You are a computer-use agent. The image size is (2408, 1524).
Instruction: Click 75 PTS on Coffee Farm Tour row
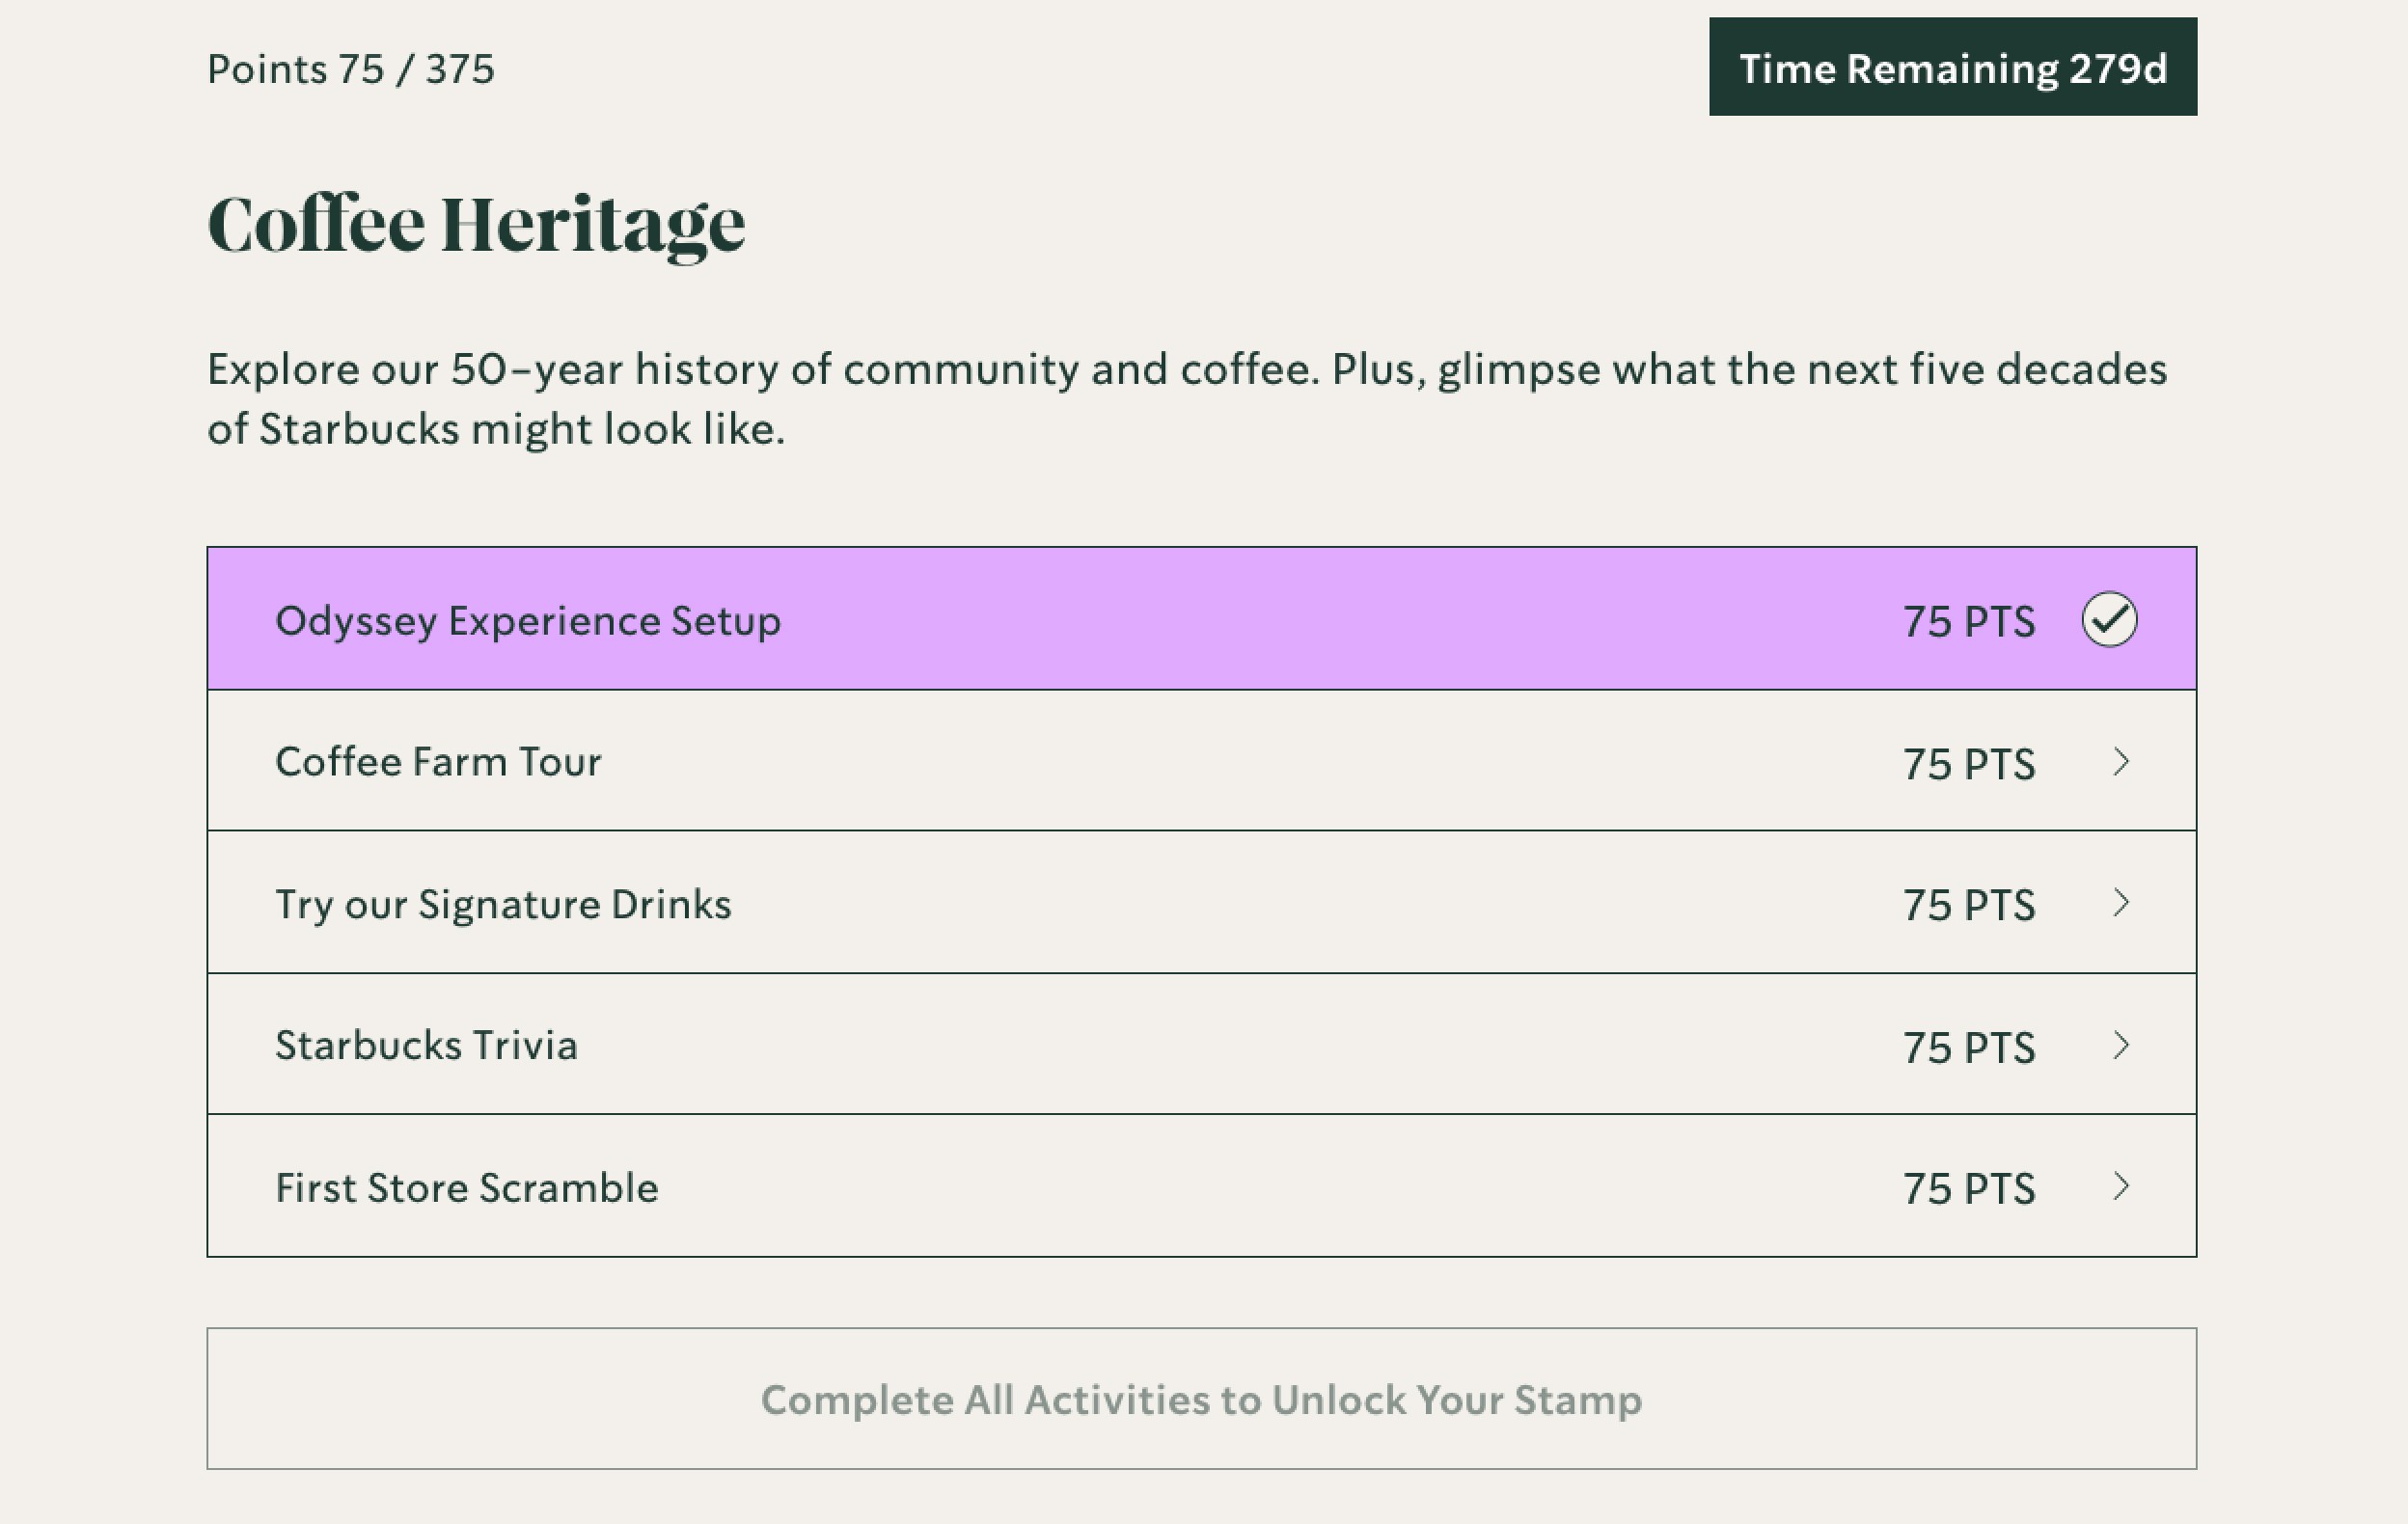[1968, 764]
